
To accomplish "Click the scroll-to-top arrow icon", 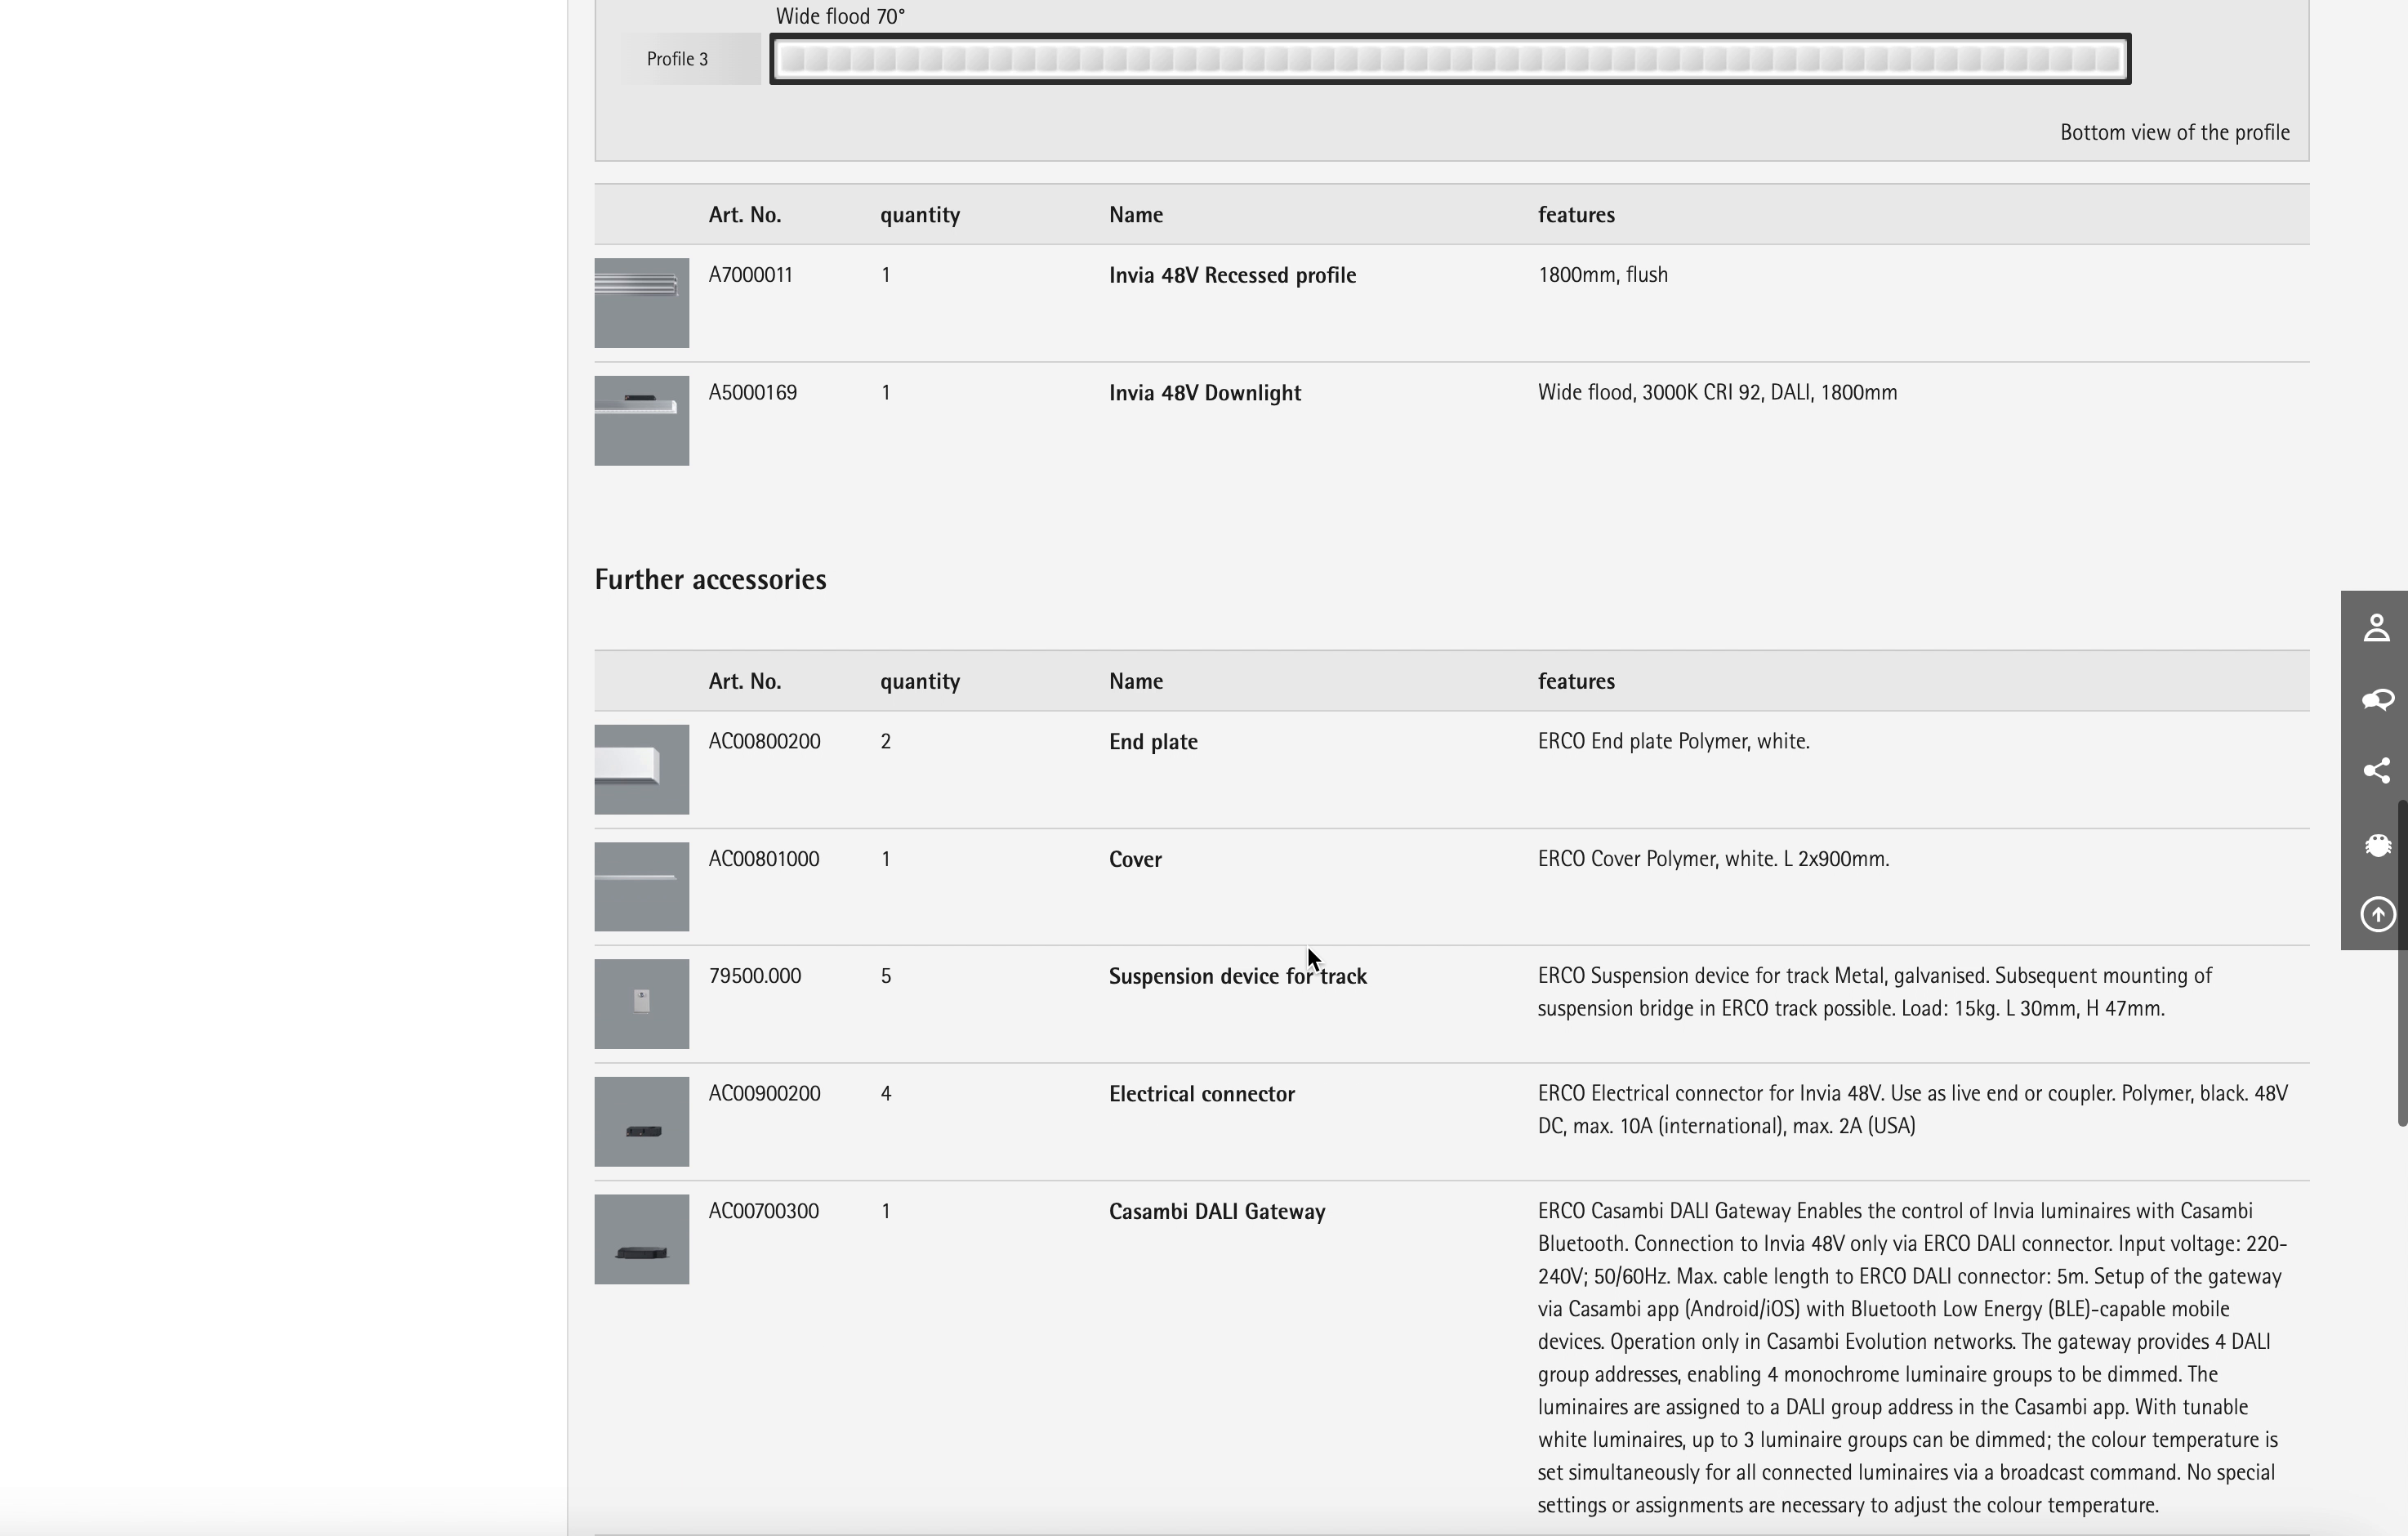I will click(2376, 914).
